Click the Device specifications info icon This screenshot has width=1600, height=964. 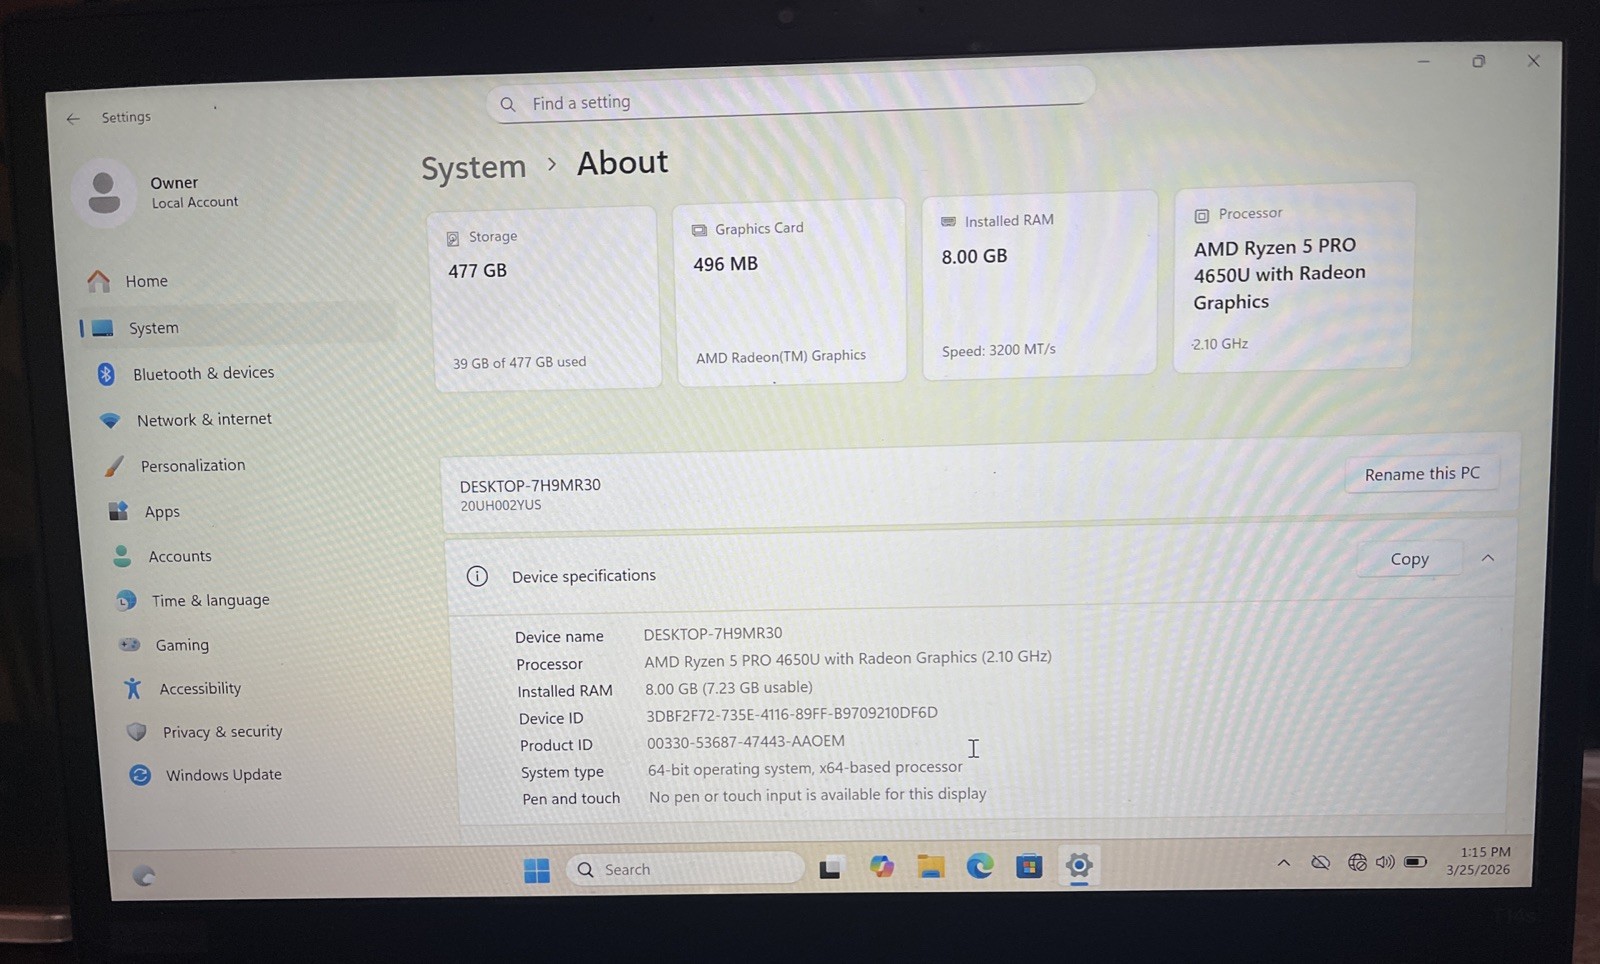pyautogui.click(x=477, y=576)
